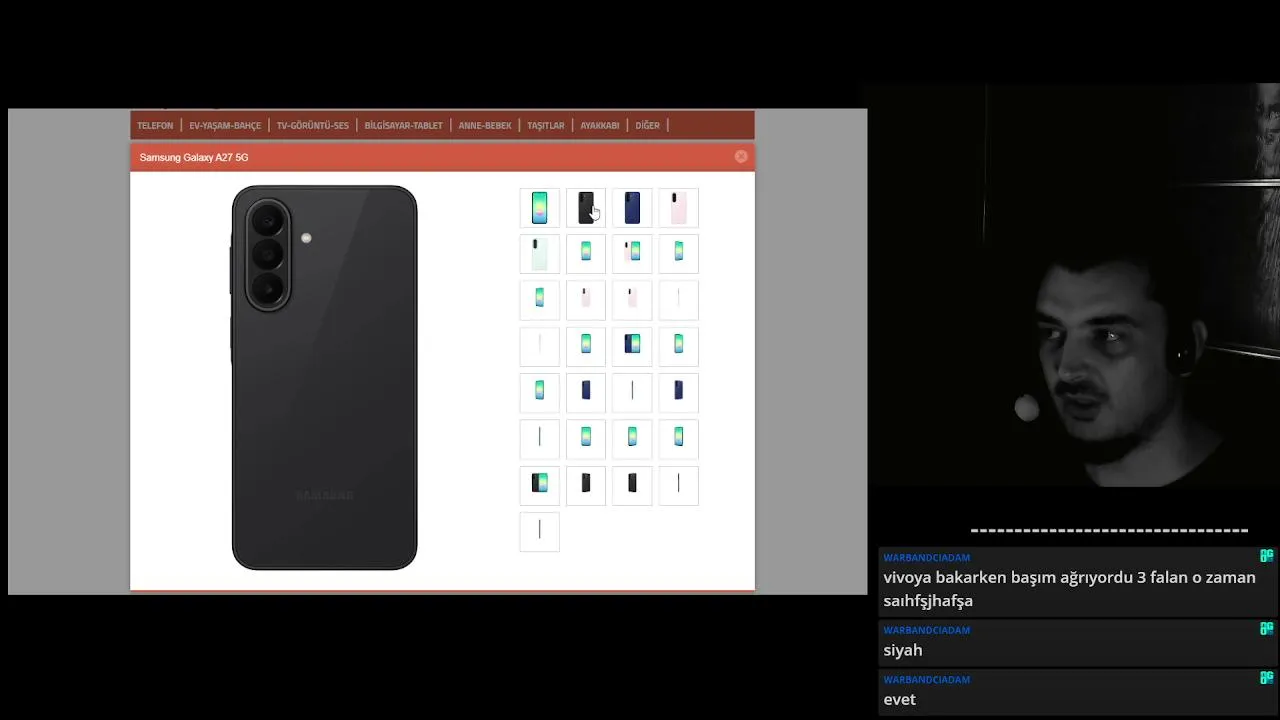This screenshot has height=720, width=1280.
Task: Click the green badge icon beside the 'siyah' message
Action: point(1267,629)
